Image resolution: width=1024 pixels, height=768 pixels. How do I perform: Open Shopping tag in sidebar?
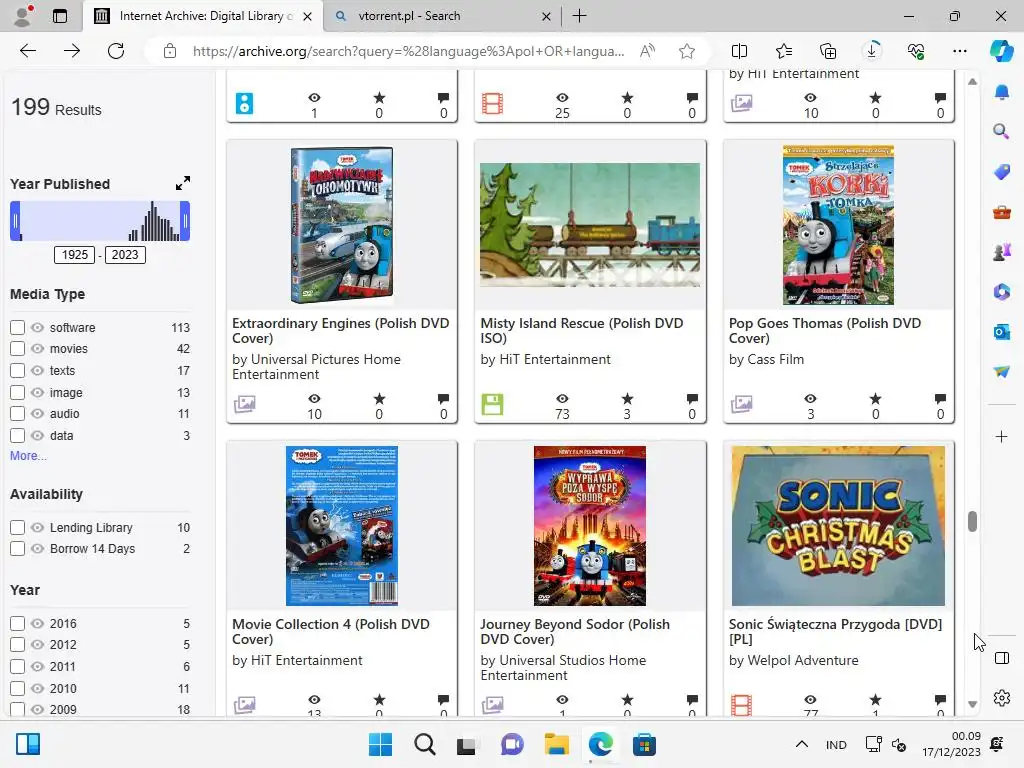point(1001,172)
